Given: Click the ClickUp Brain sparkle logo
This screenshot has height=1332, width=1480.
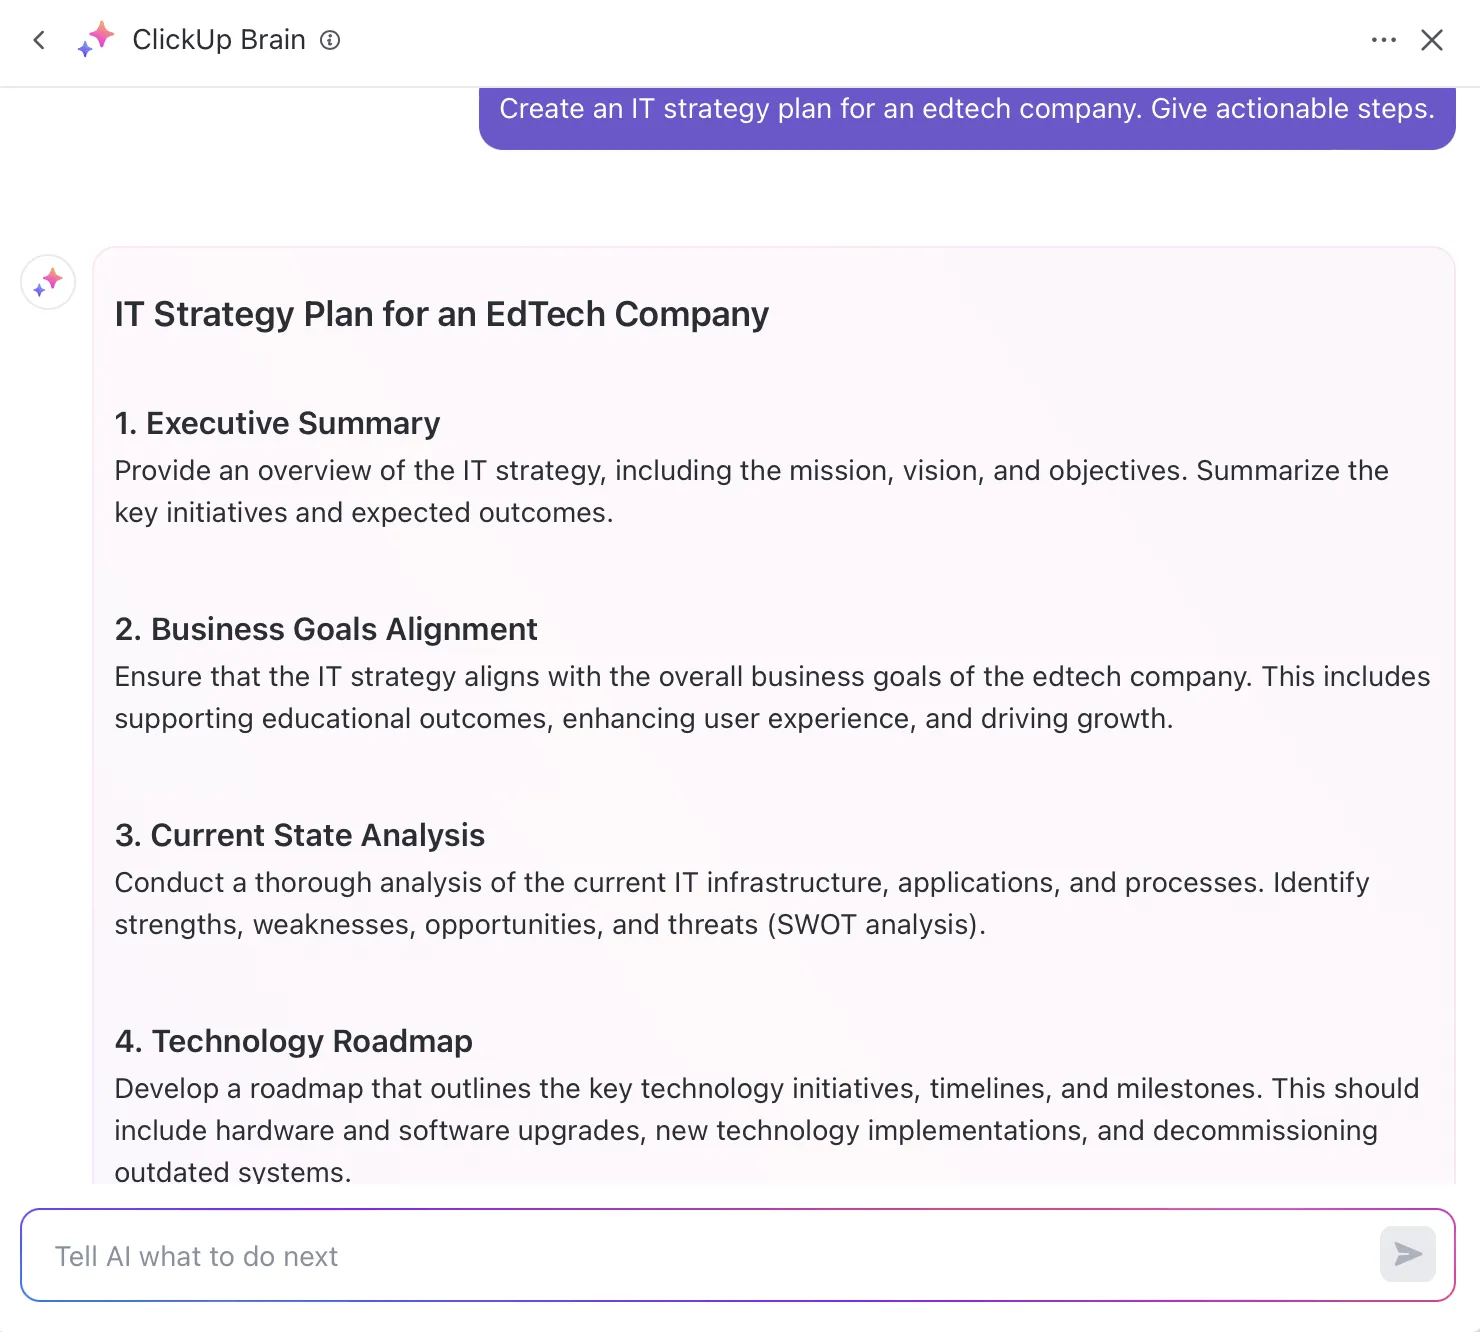Looking at the screenshot, I should (x=96, y=39).
